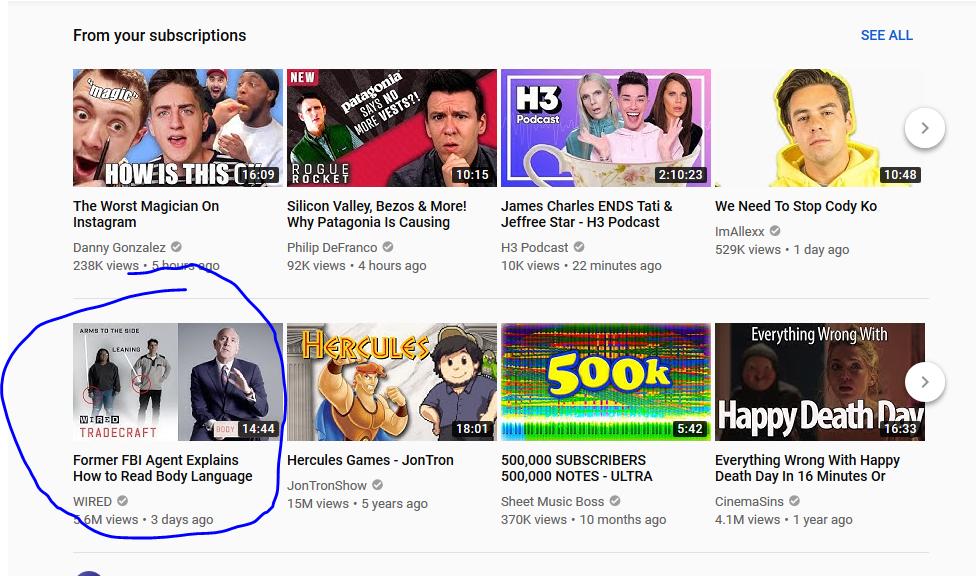The width and height of the screenshot is (976, 576).
Task: Click verified badge next to CinemaSins
Action: point(794,501)
